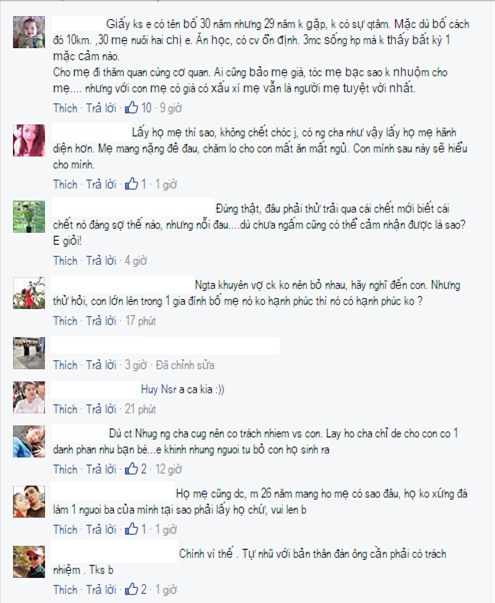495x603 pixels.
Task: Click the tagged name Huy Nsr
Action: click(x=158, y=389)
